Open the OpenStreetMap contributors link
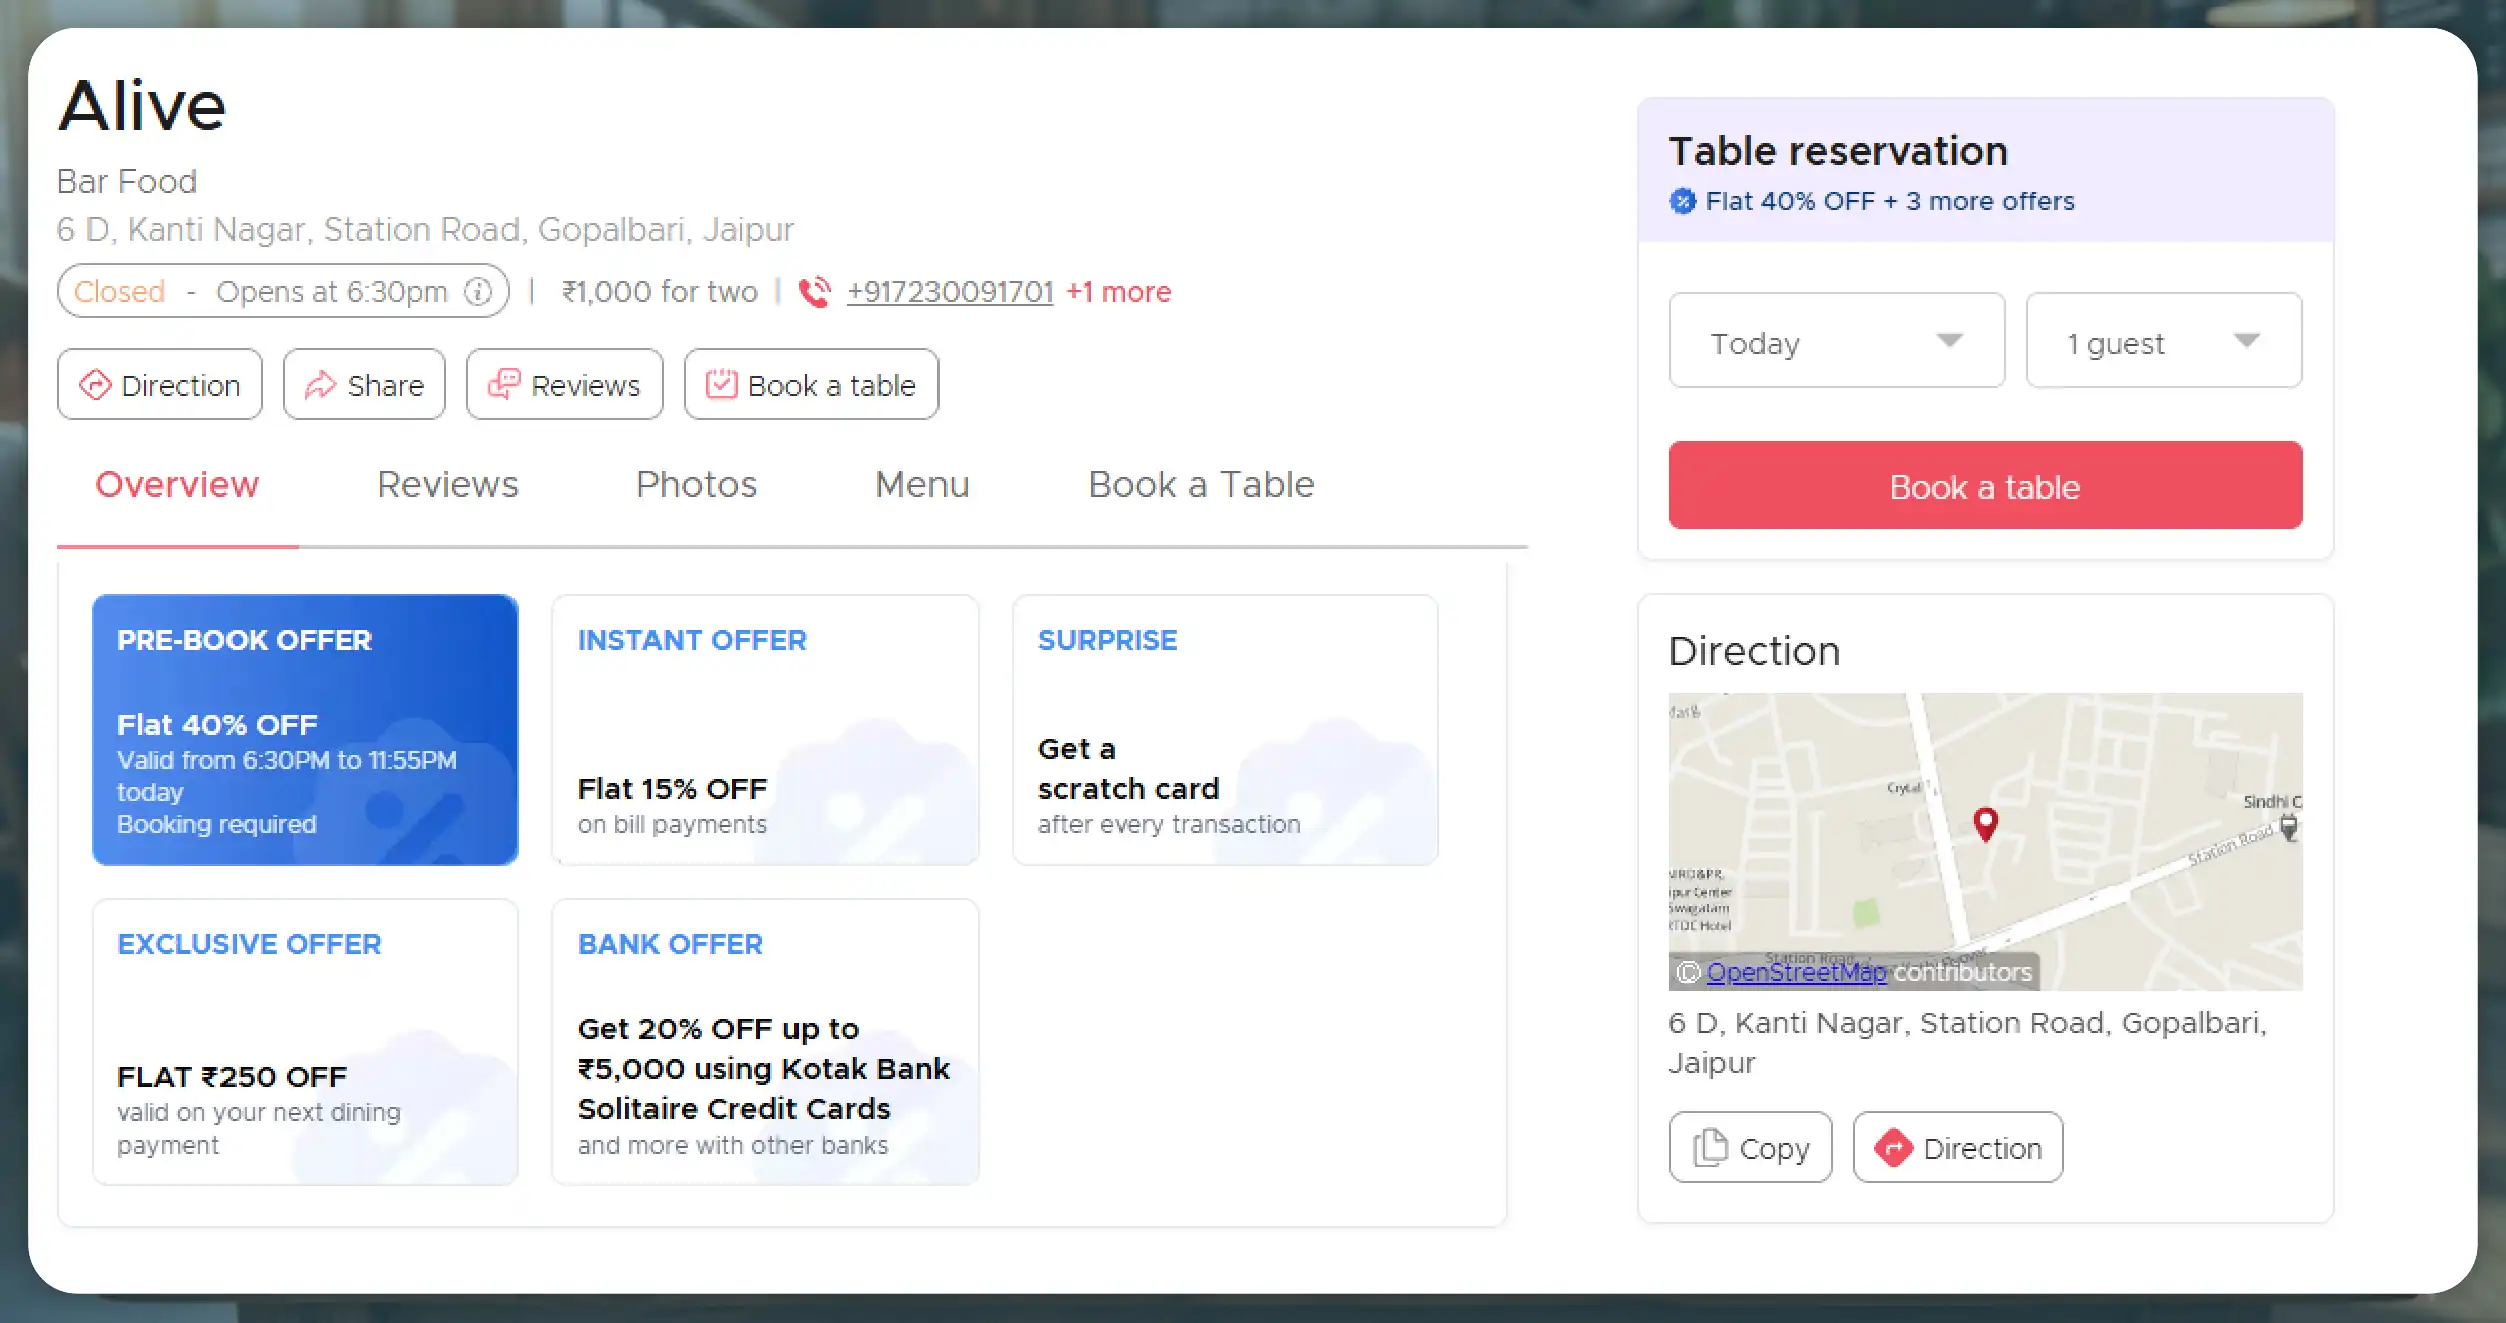Viewport: 2506px width, 1323px height. click(1797, 972)
